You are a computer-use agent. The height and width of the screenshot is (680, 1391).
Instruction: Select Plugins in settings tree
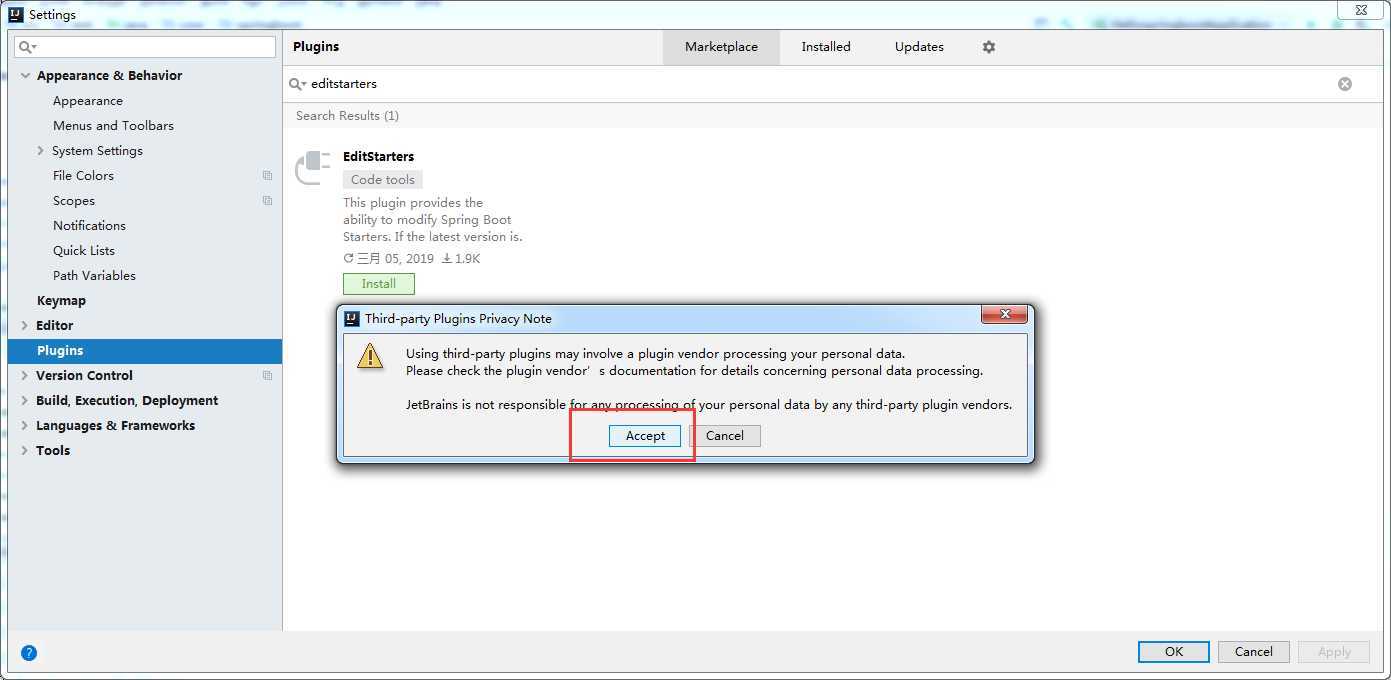tap(145, 351)
